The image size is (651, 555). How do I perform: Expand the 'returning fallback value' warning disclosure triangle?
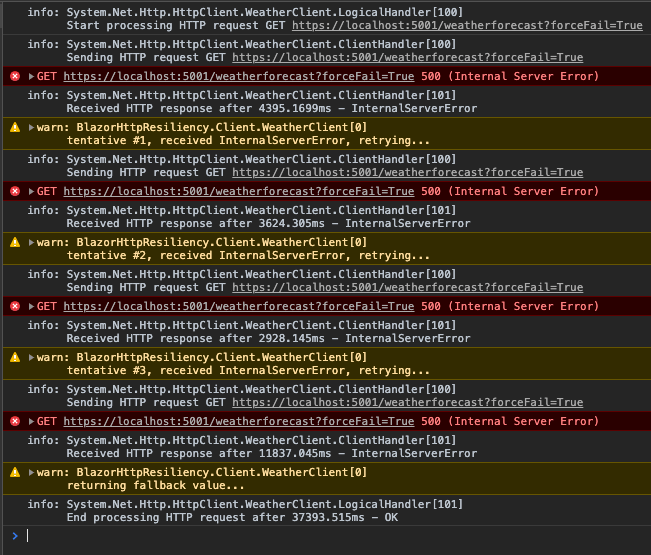31,472
